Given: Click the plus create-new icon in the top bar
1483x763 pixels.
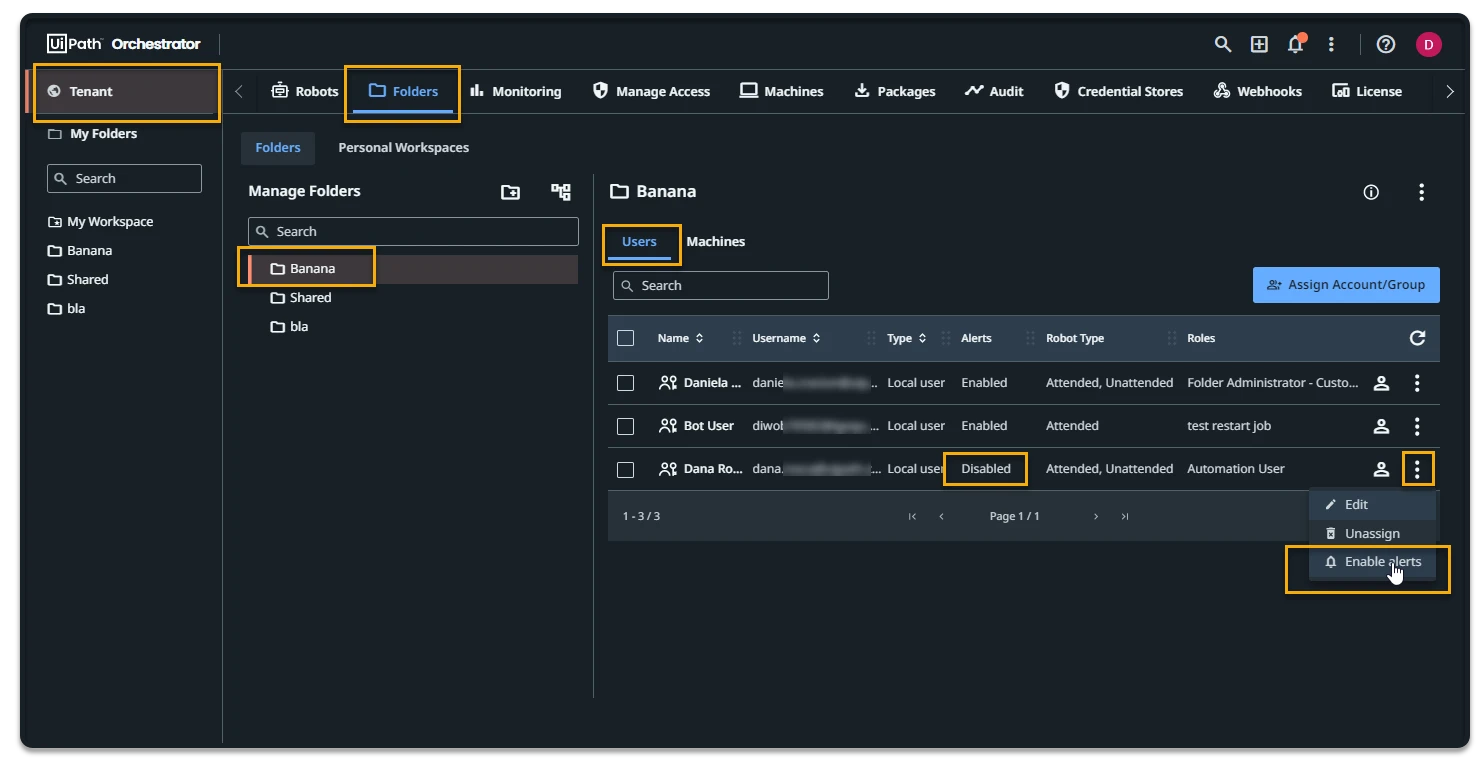Looking at the screenshot, I should [1259, 44].
